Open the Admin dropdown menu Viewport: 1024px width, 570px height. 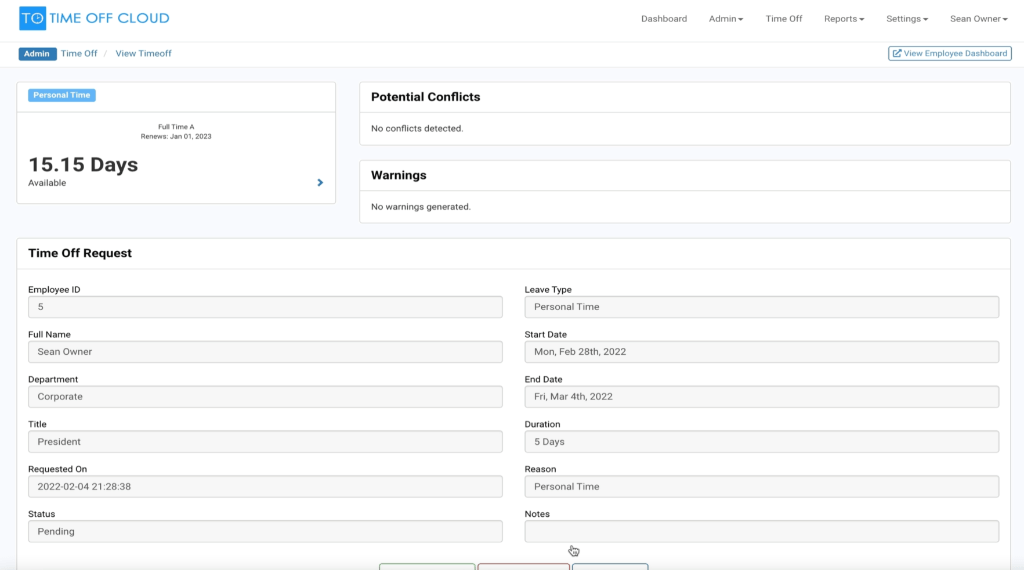tap(726, 19)
